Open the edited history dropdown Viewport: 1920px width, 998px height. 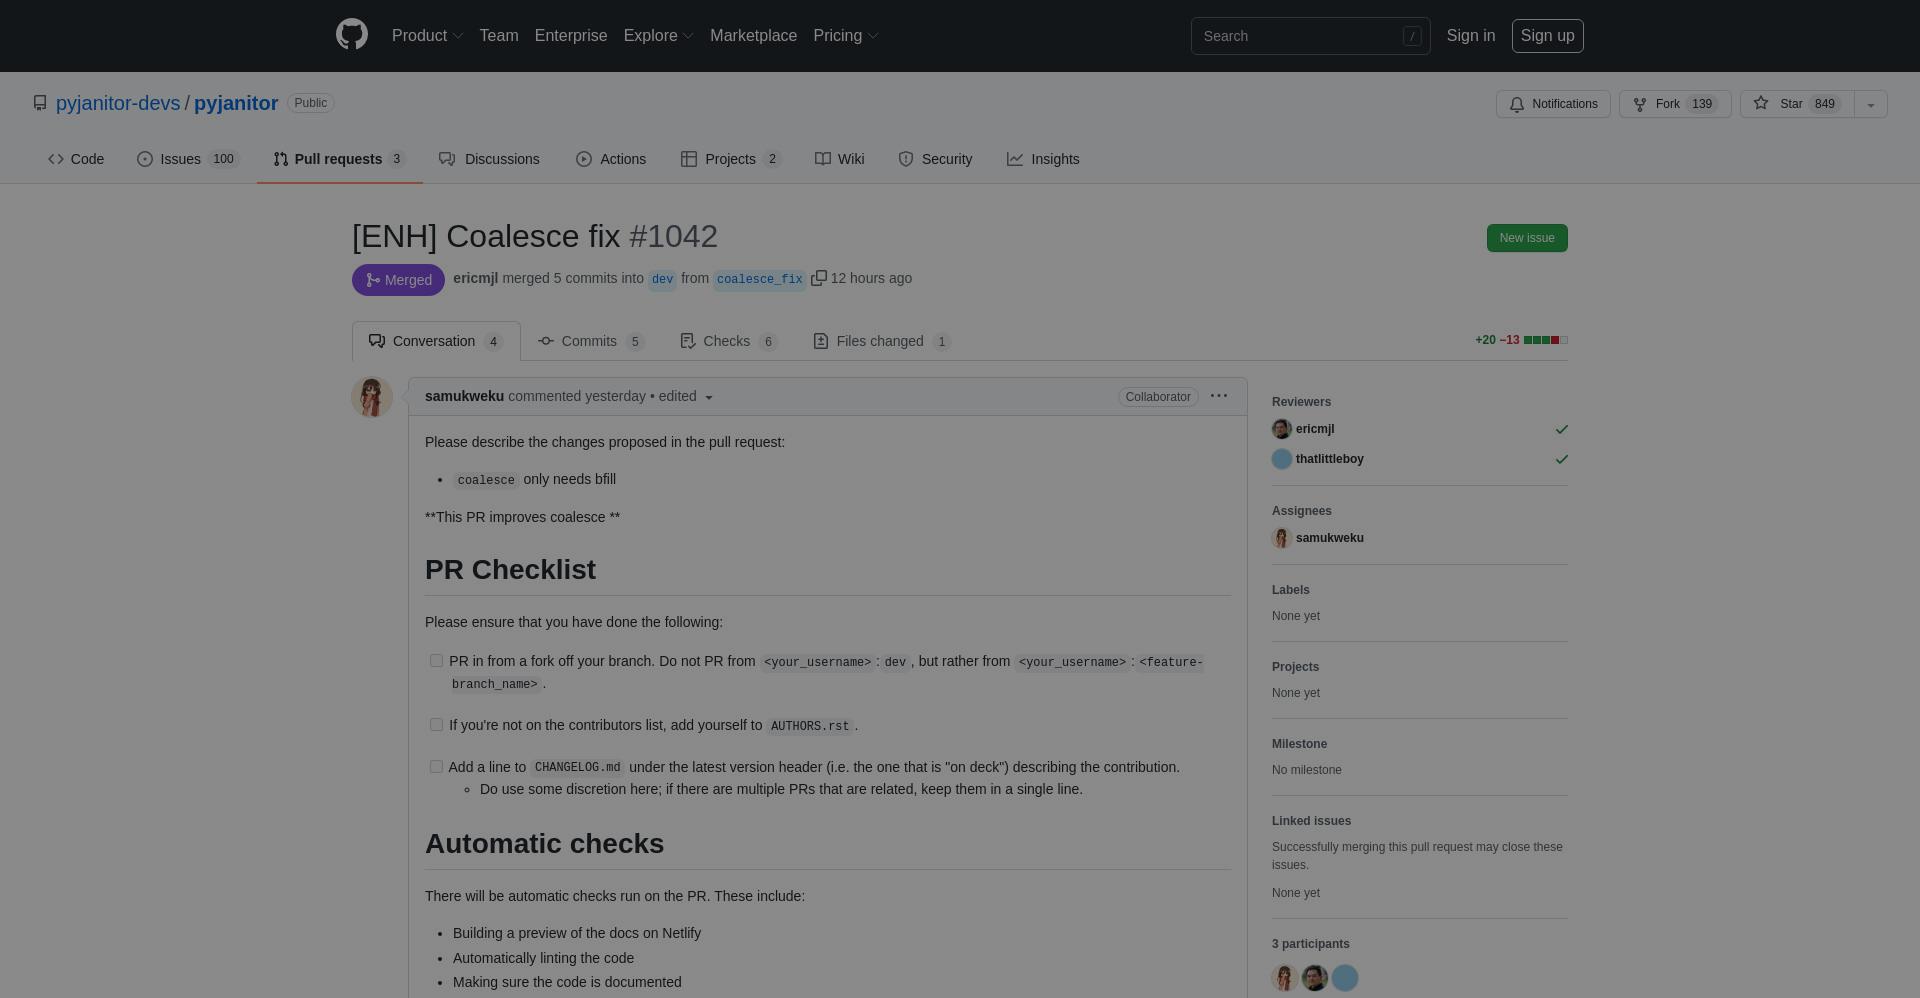(686, 397)
